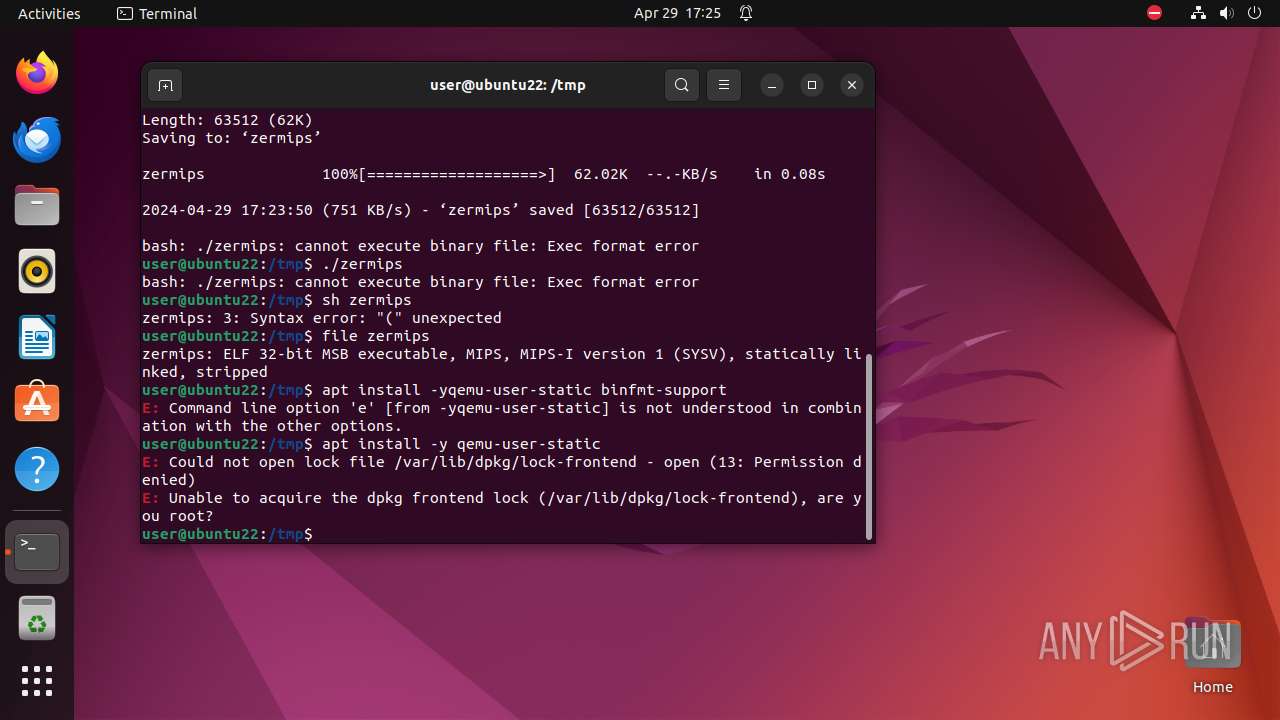
Task: Click the terminal title 'user@ubuntu22: /tmp'
Action: [508, 85]
